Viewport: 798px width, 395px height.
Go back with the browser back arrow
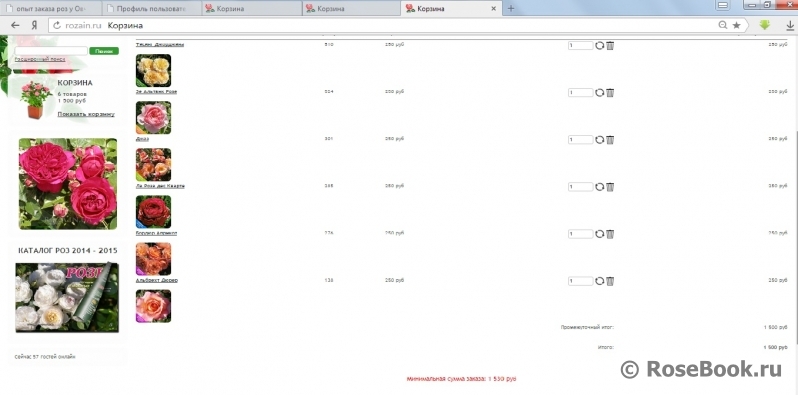[15, 25]
